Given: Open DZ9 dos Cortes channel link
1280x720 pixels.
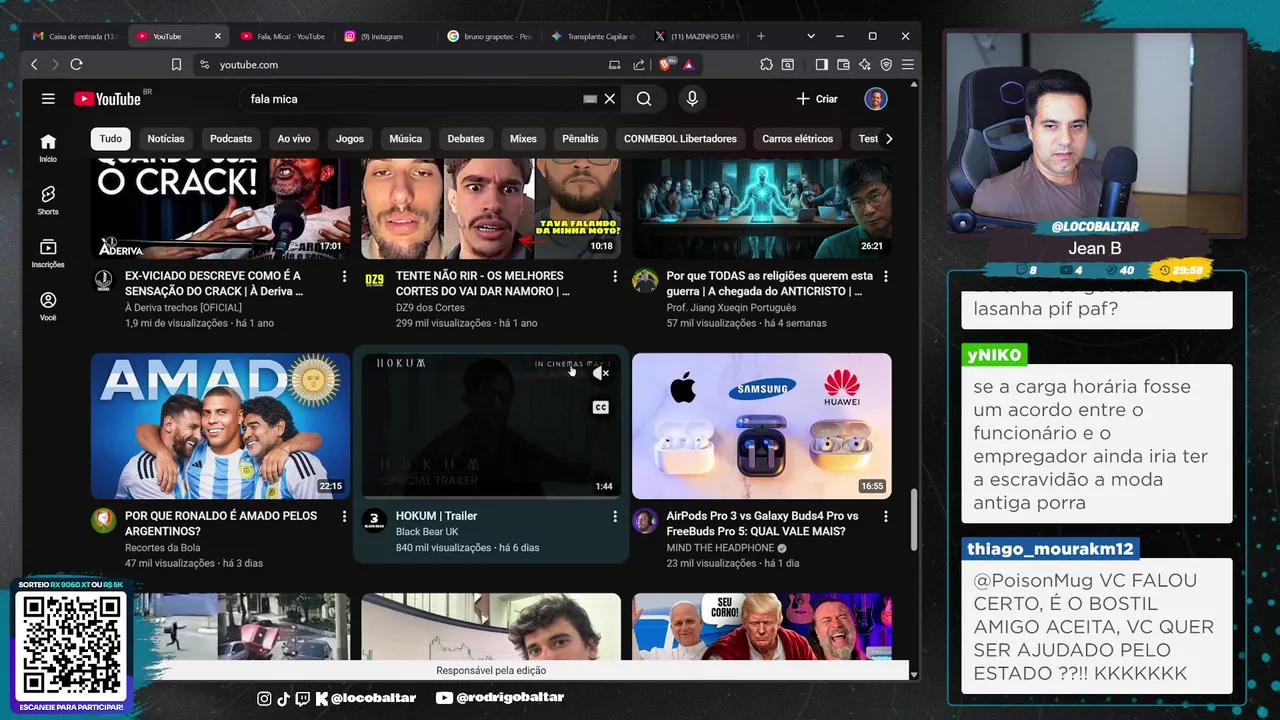Looking at the screenshot, I should pyautogui.click(x=436, y=308).
